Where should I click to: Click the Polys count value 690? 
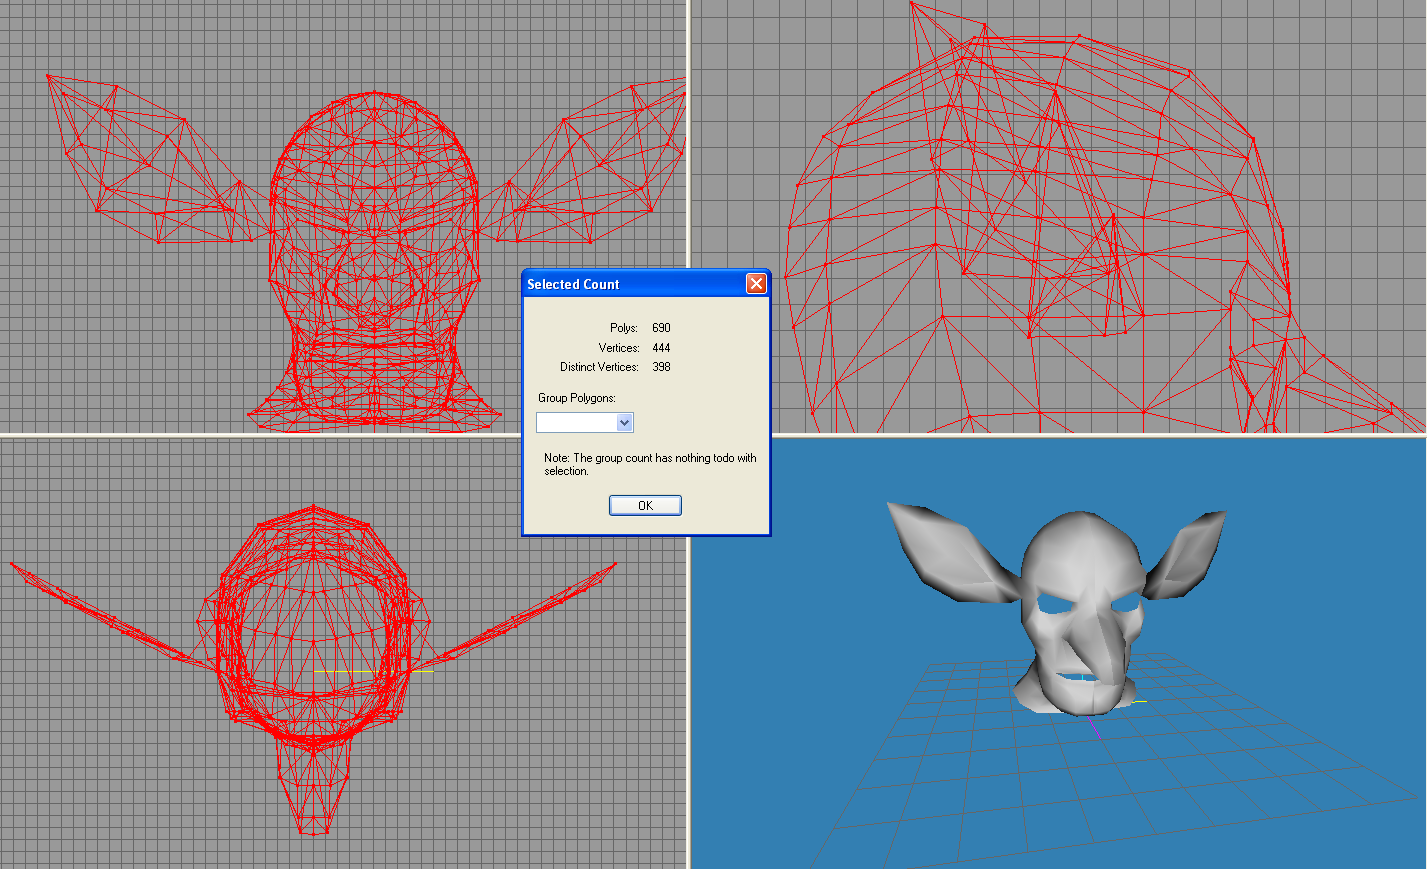click(x=661, y=328)
